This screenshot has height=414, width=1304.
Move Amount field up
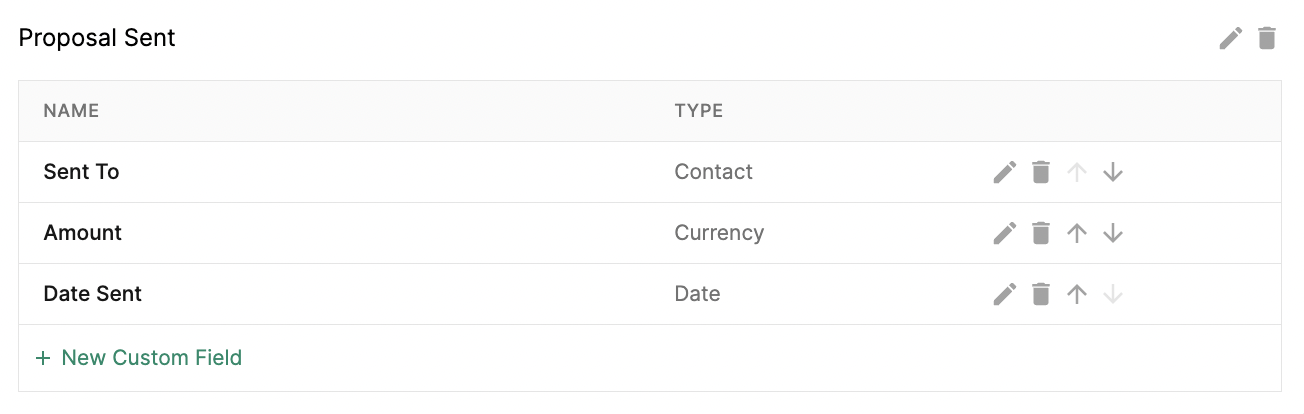[1077, 233]
